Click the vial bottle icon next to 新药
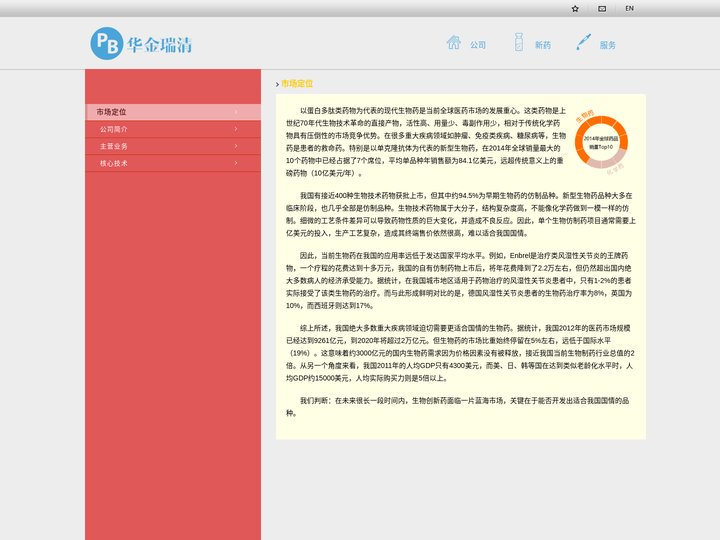720x540 pixels. point(519,42)
